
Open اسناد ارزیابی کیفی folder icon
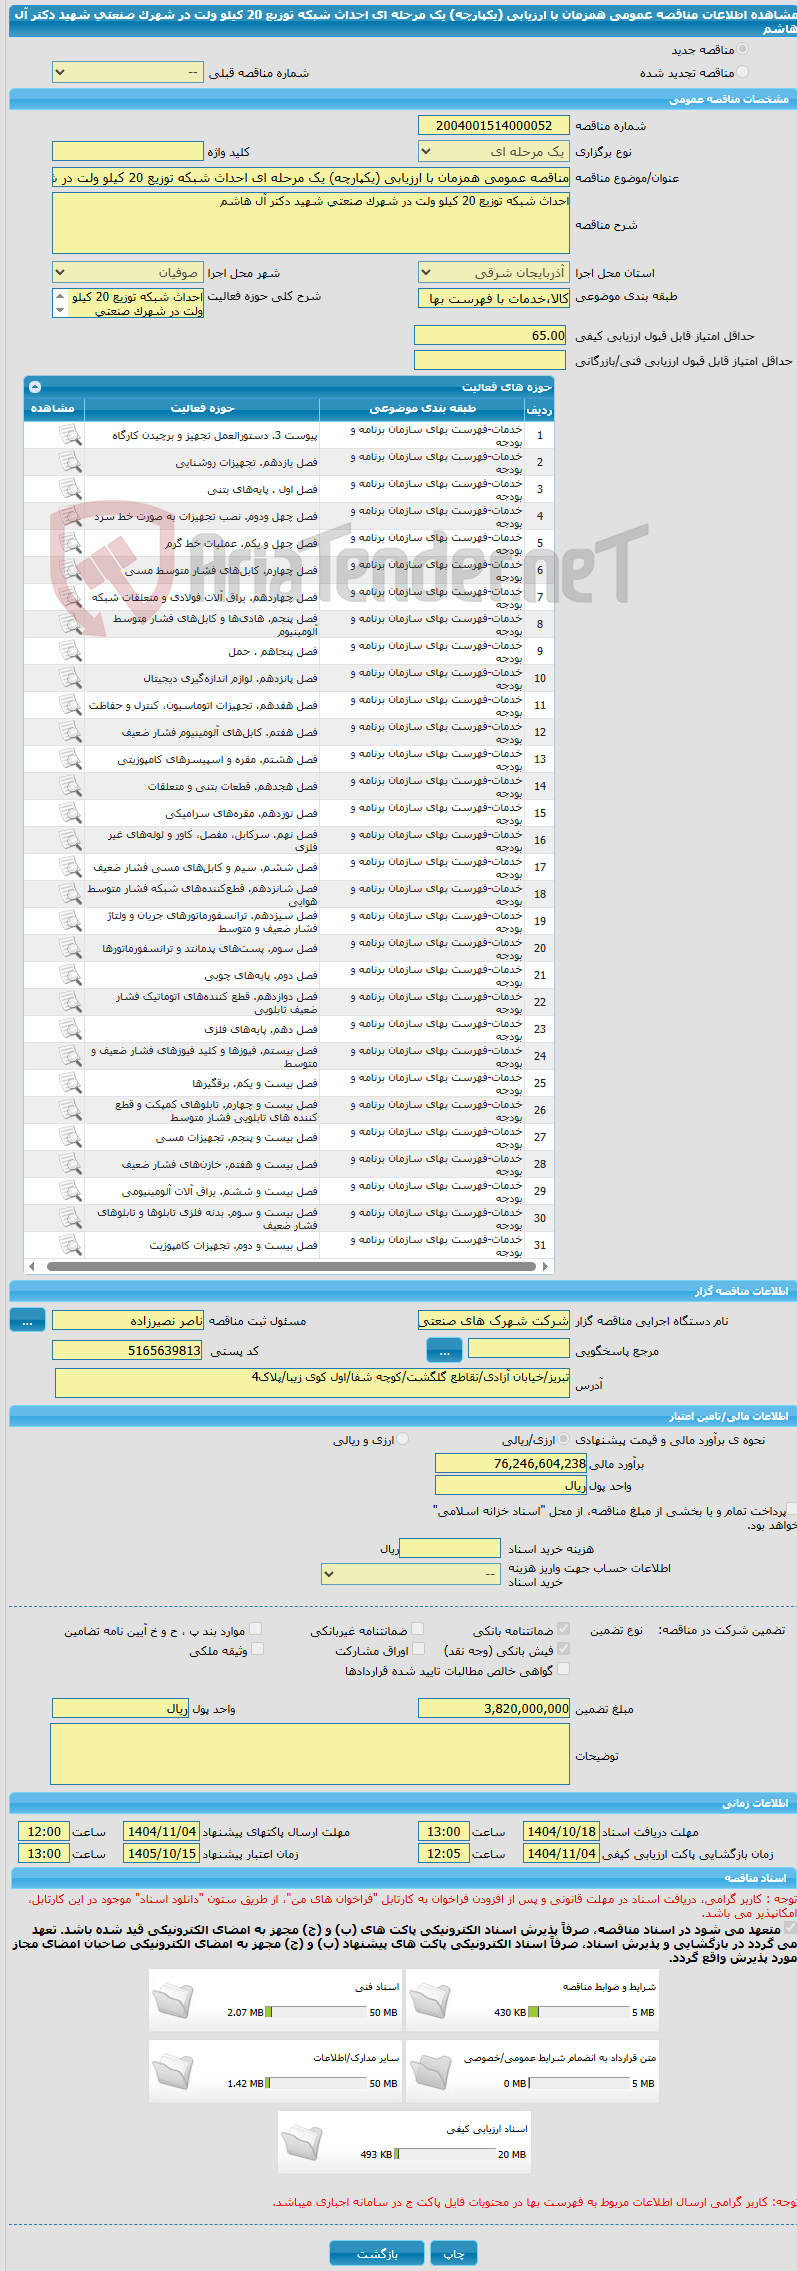(302, 2142)
